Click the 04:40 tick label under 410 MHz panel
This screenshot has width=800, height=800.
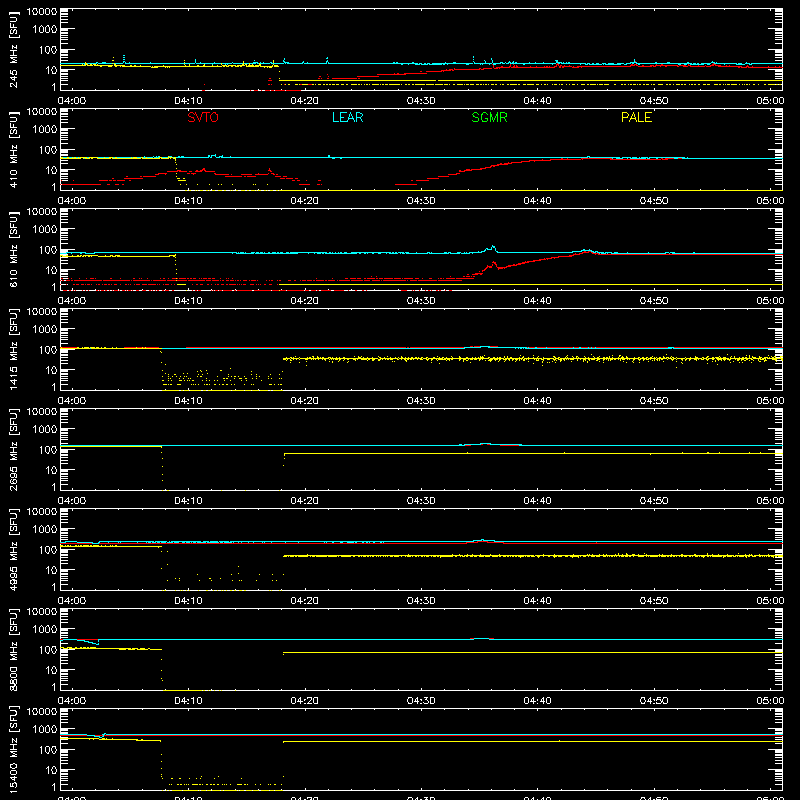coord(537,201)
